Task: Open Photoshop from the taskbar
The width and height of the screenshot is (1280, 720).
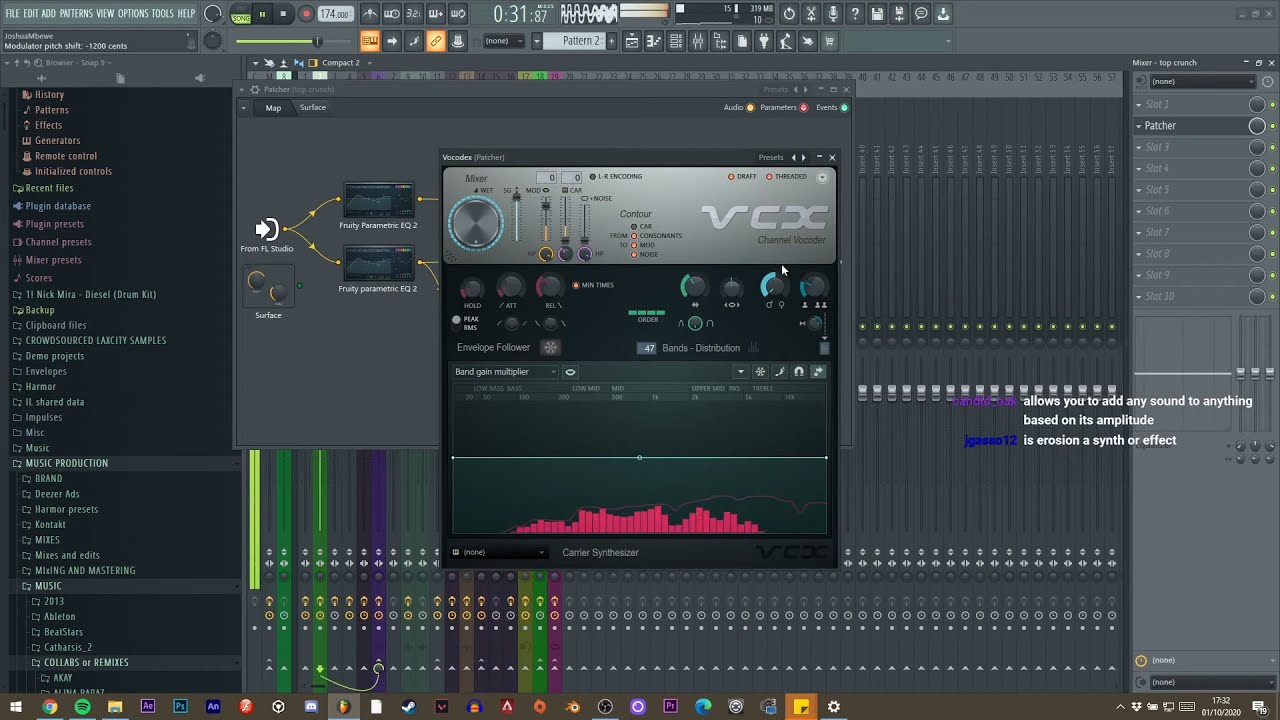Action: [x=180, y=707]
